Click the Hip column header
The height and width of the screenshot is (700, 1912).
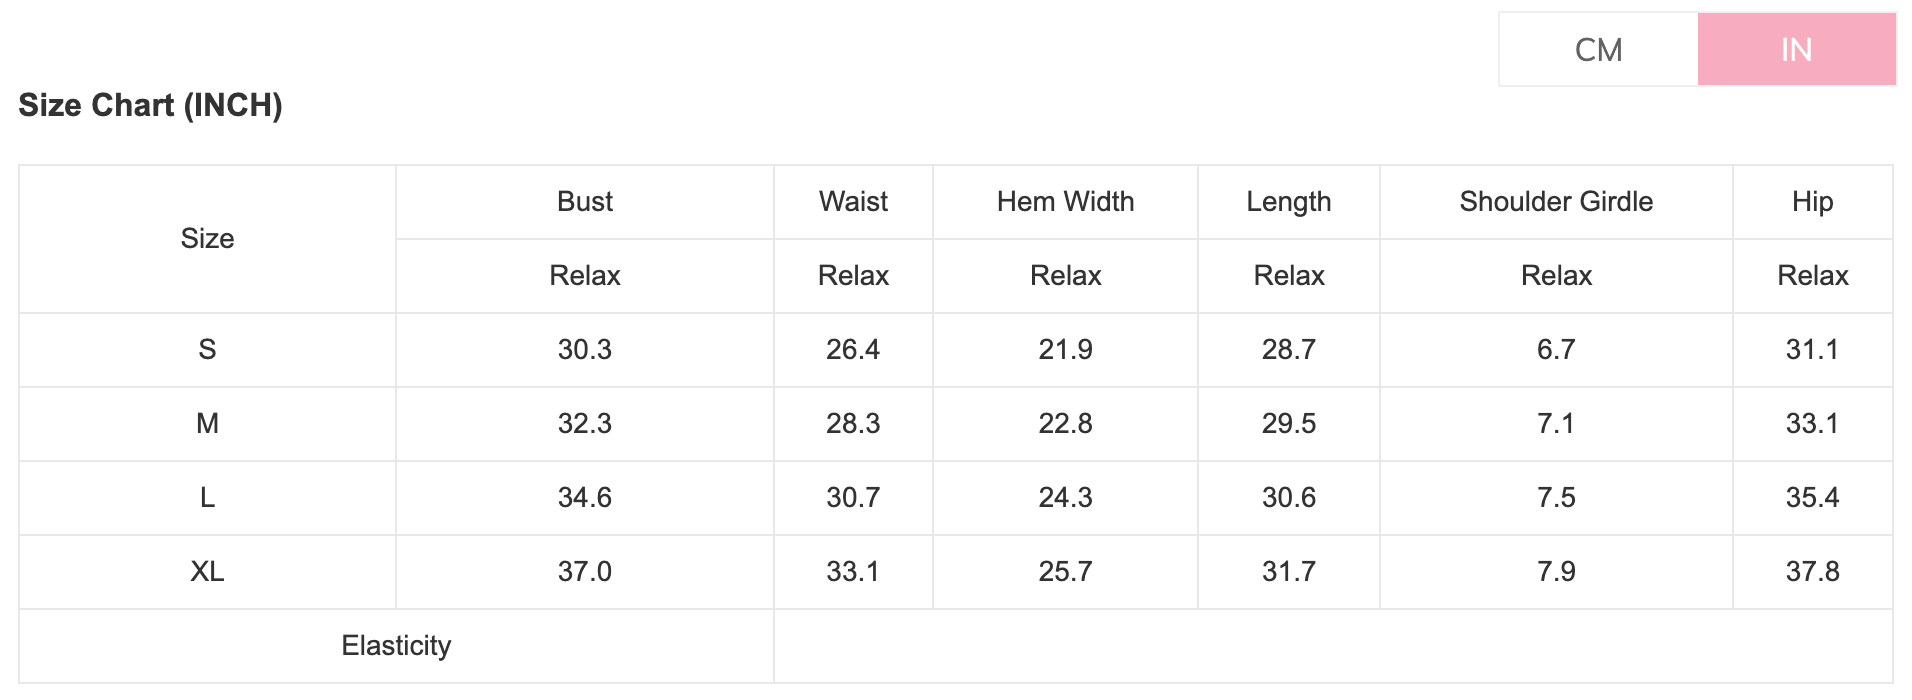pyautogui.click(x=1812, y=202)
